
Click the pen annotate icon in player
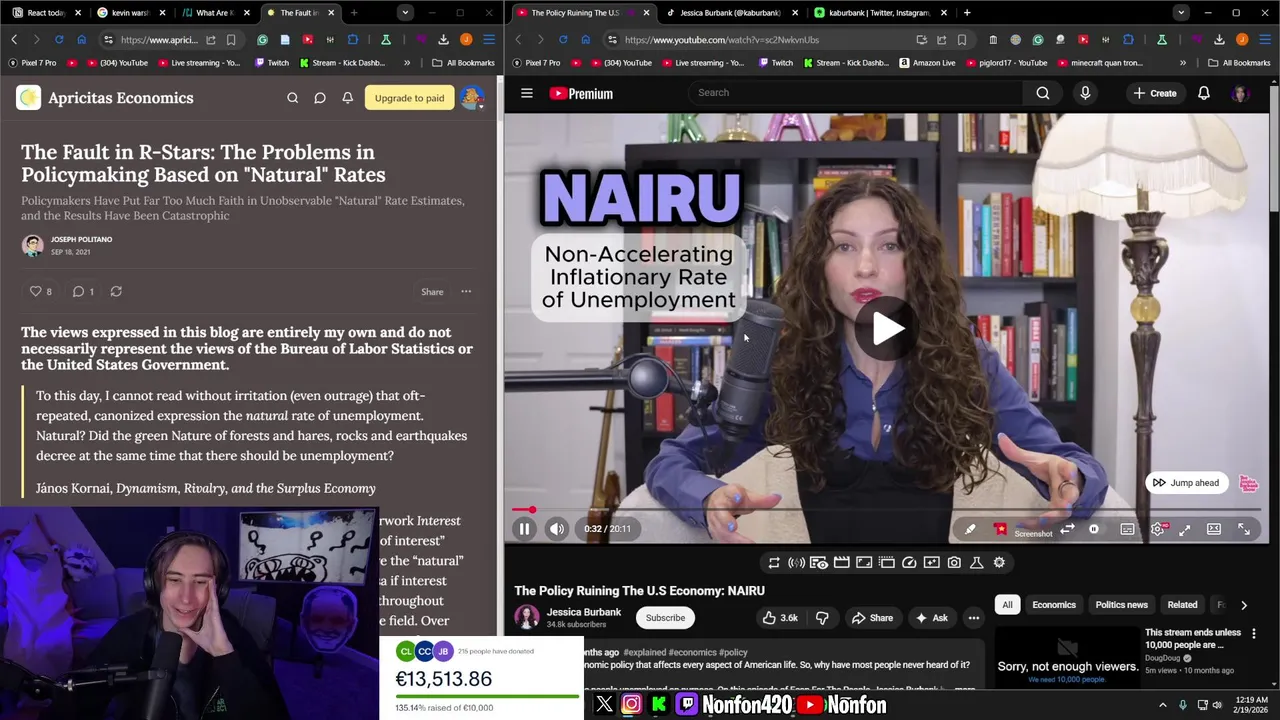click(970, 529)
